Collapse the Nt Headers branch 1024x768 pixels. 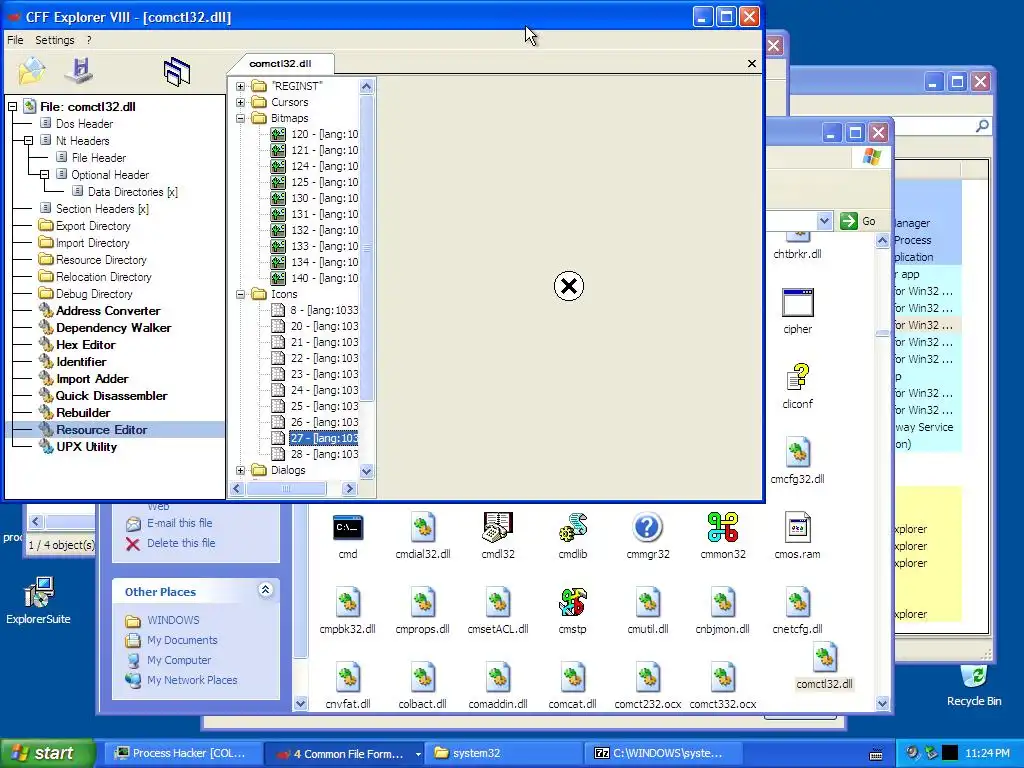tap(28, 140)
